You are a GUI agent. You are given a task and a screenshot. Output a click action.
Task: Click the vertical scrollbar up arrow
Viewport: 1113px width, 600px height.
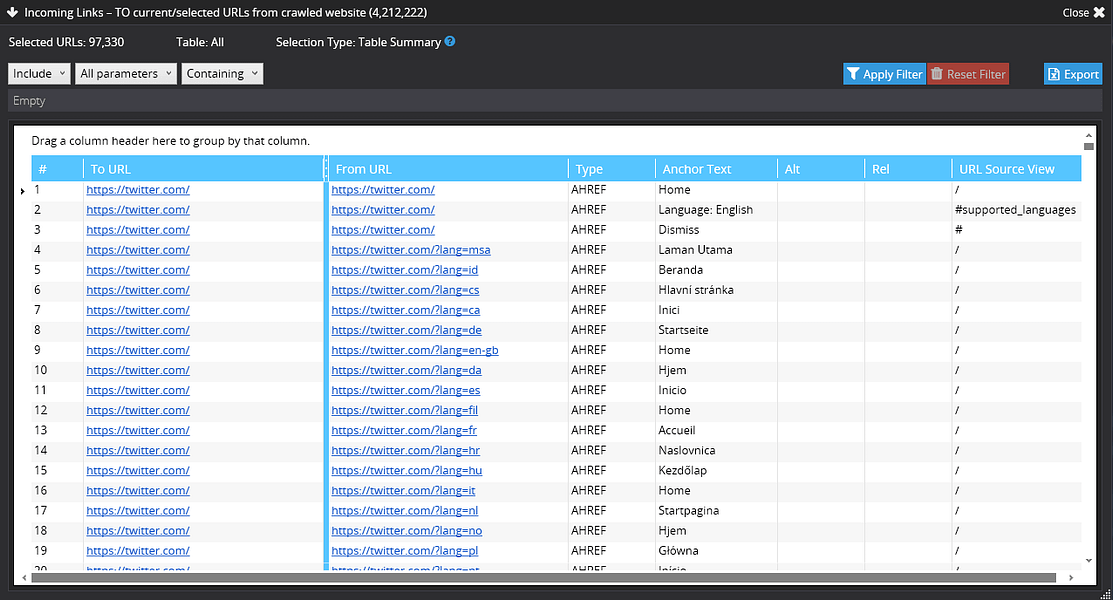[1089, 135]
